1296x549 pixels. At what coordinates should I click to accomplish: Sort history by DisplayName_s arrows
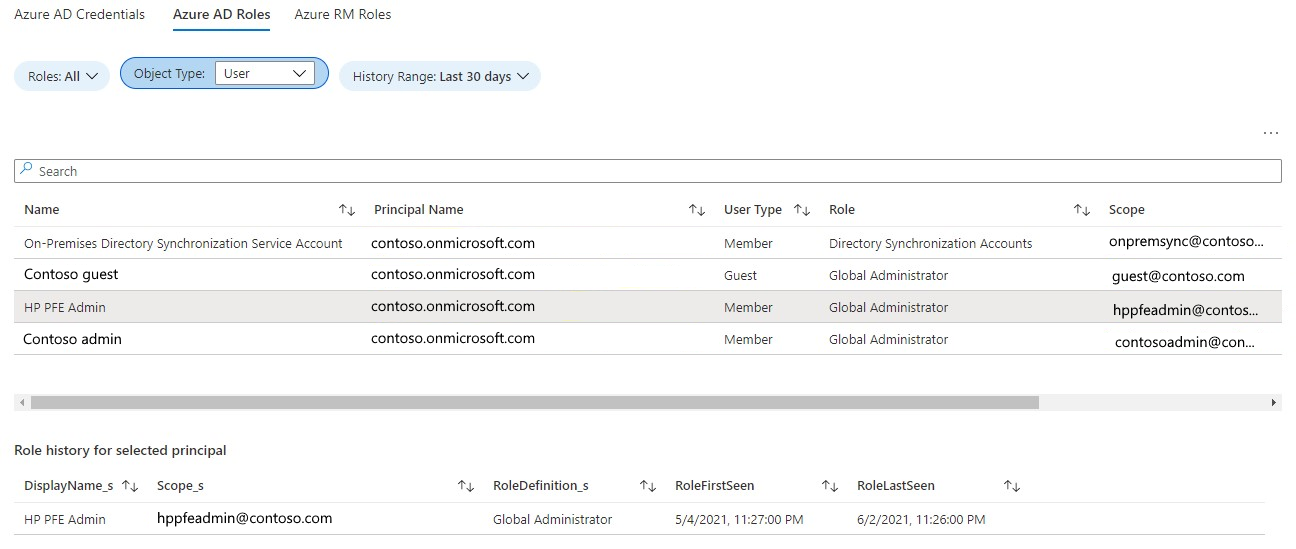[x=130, y=486]
